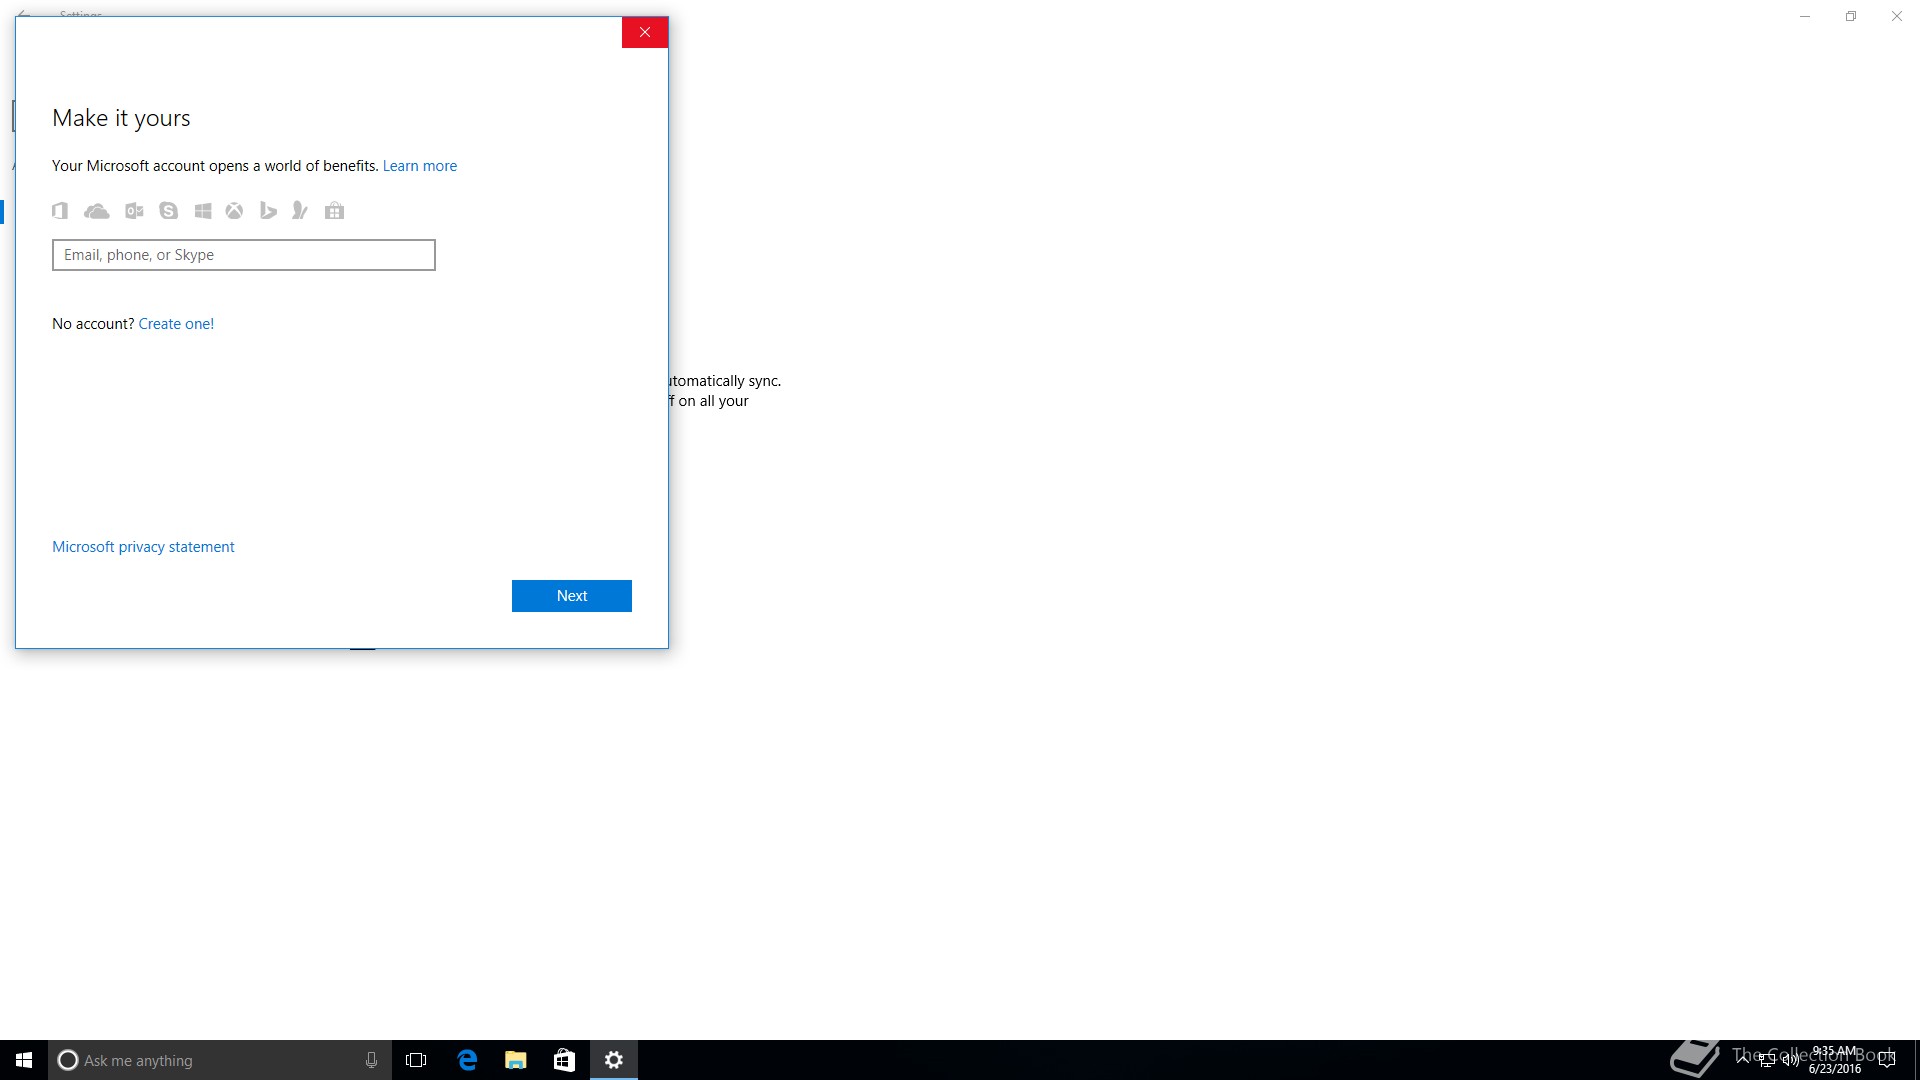Click the Bing icon in the dialog
Image resolution: width=1920 pixels, height=1080 pixels.
(x=268, y=211)
